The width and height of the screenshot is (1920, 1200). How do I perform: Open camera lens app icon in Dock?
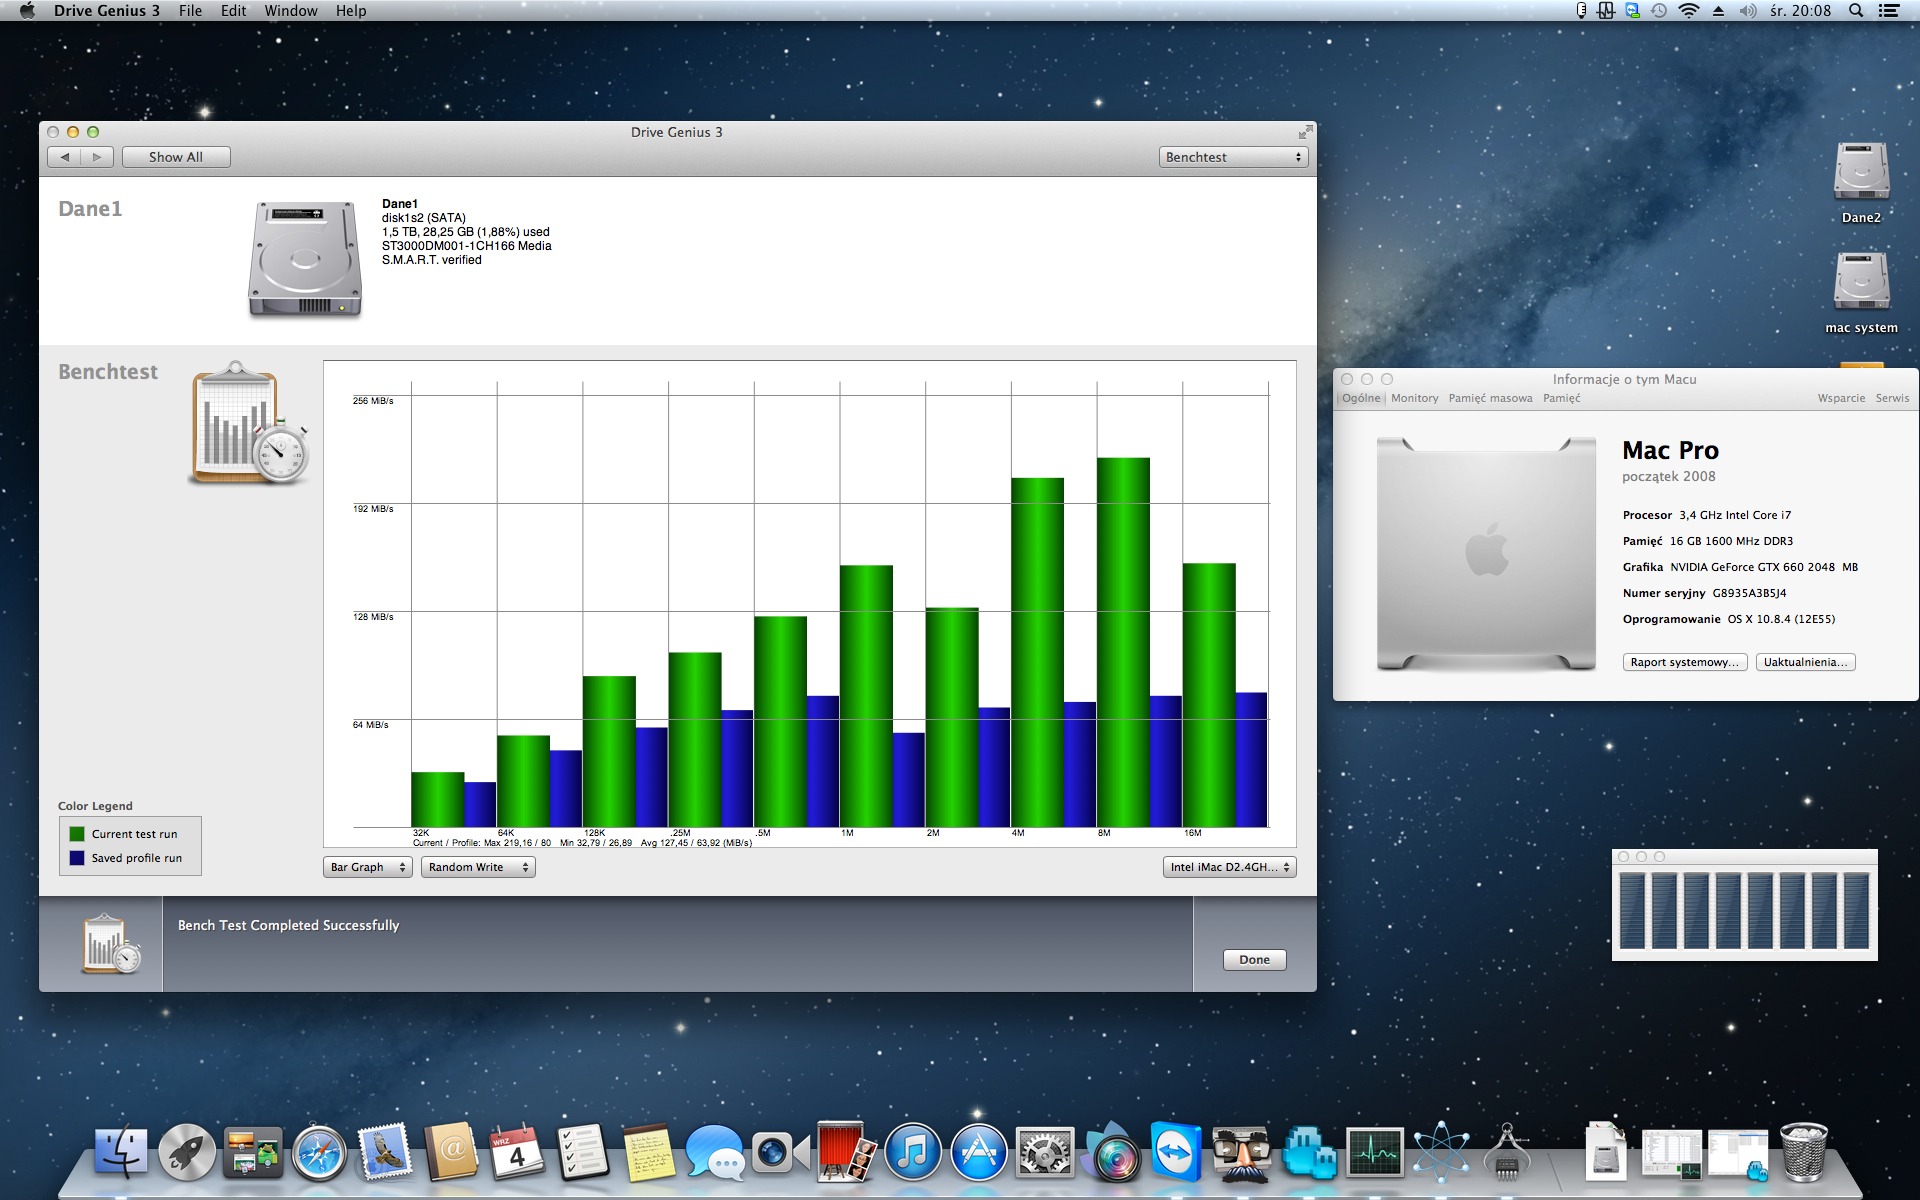pos(1111,1152)
